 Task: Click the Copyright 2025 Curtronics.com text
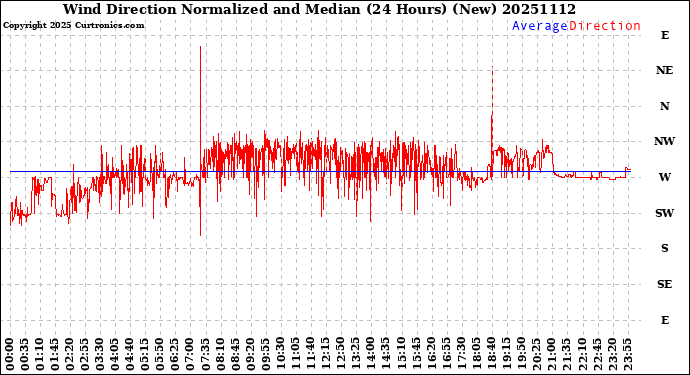pos(73,26)
